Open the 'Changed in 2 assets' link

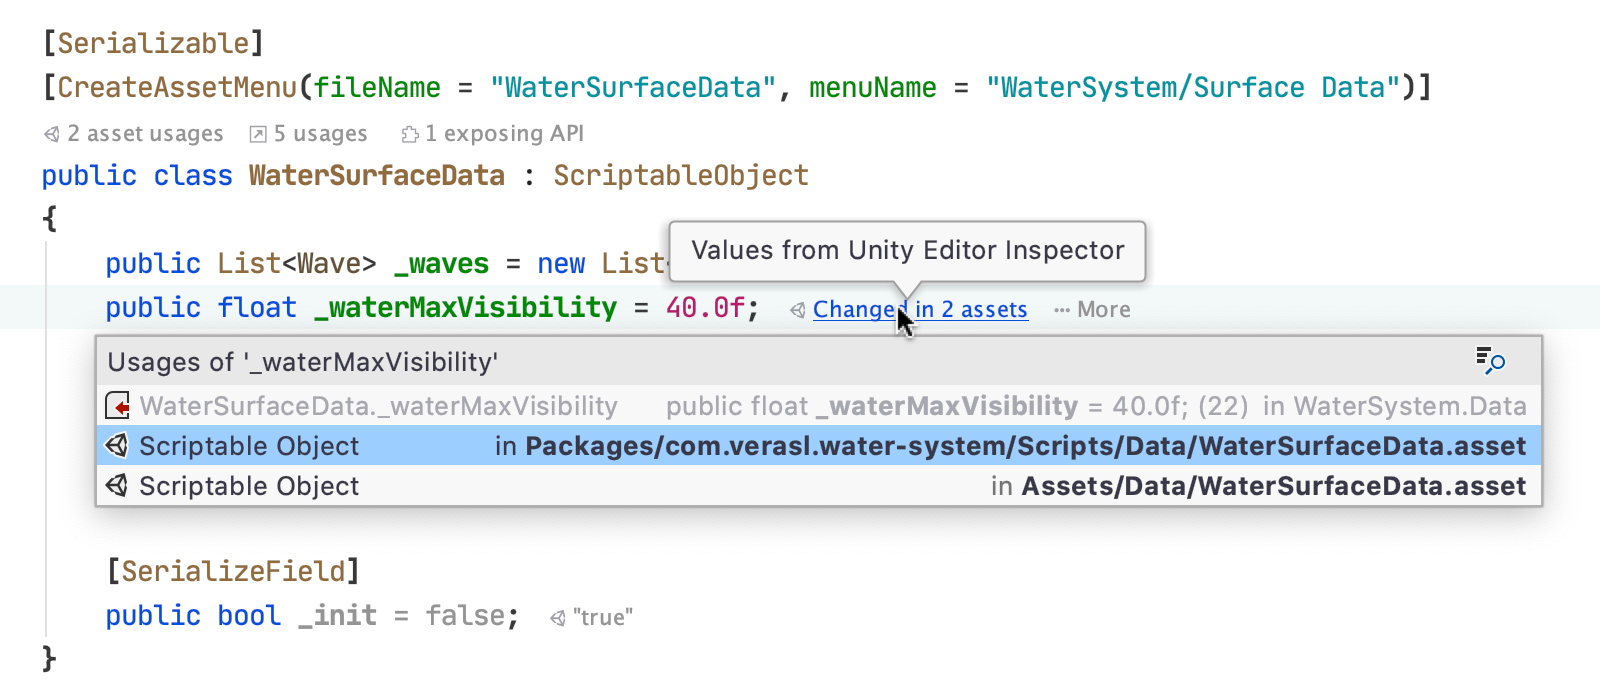(920, 310)
